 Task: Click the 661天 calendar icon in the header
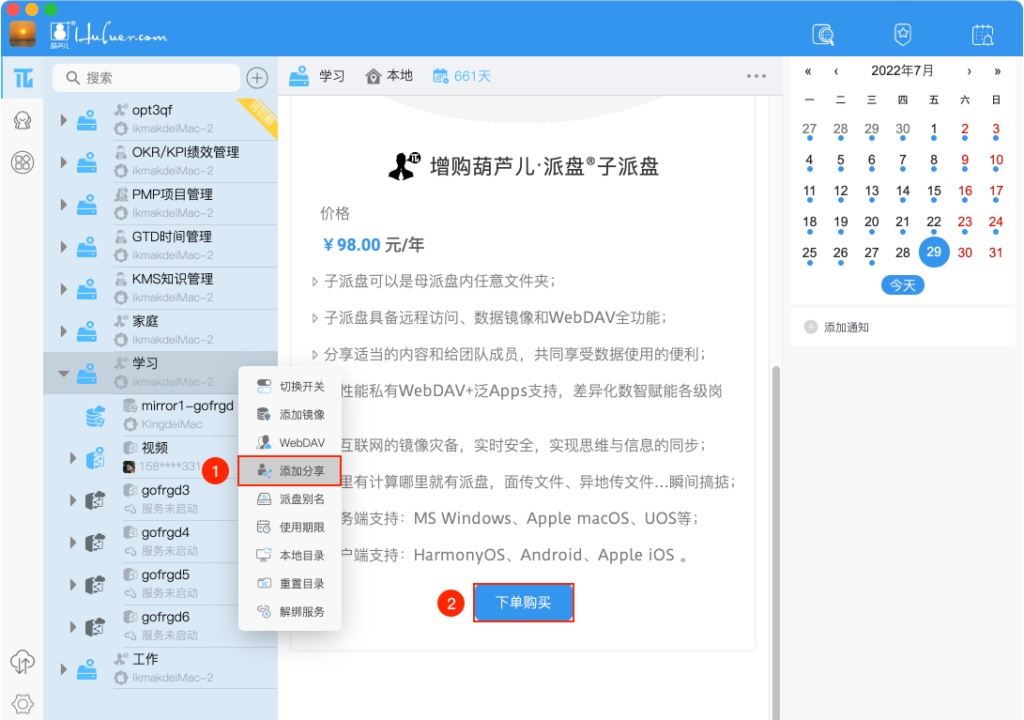tap(441, 76)
